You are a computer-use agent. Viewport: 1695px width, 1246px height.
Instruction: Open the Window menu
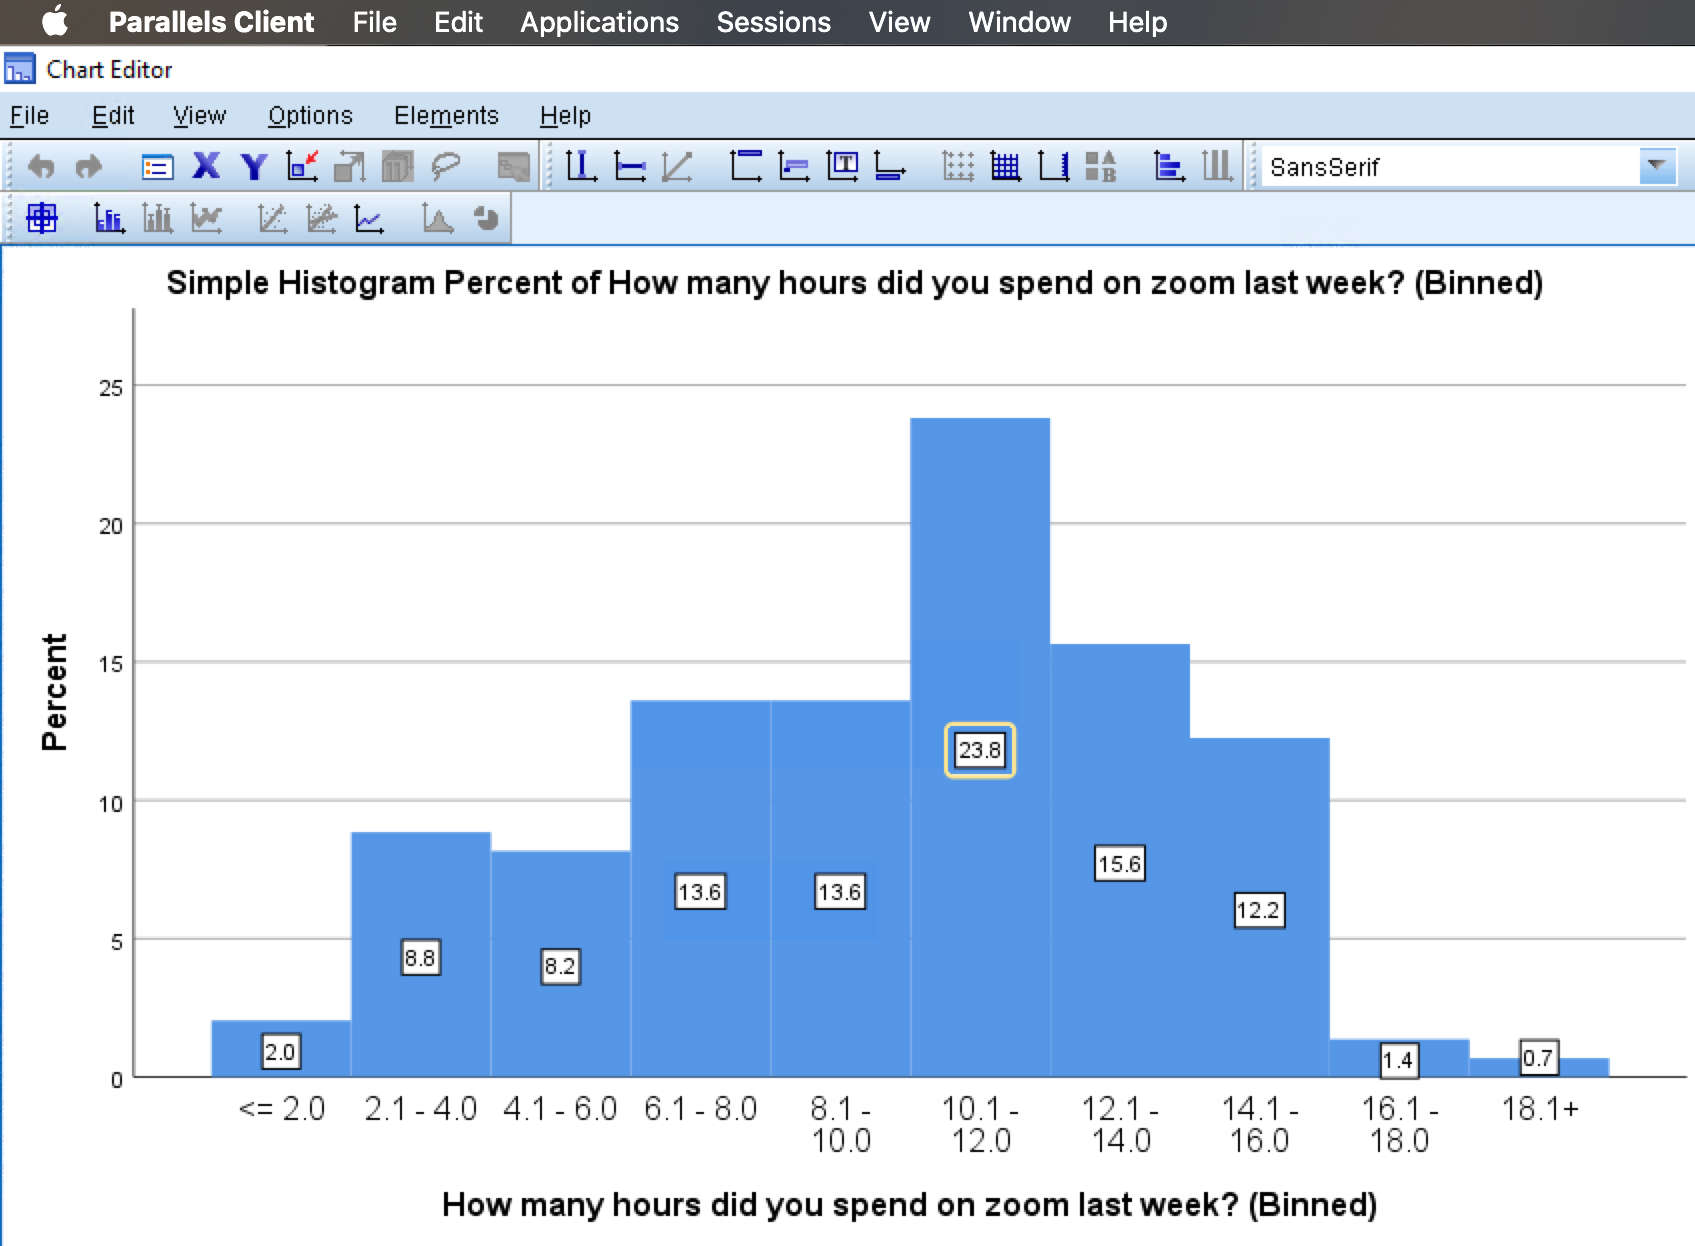[1019, 22]
